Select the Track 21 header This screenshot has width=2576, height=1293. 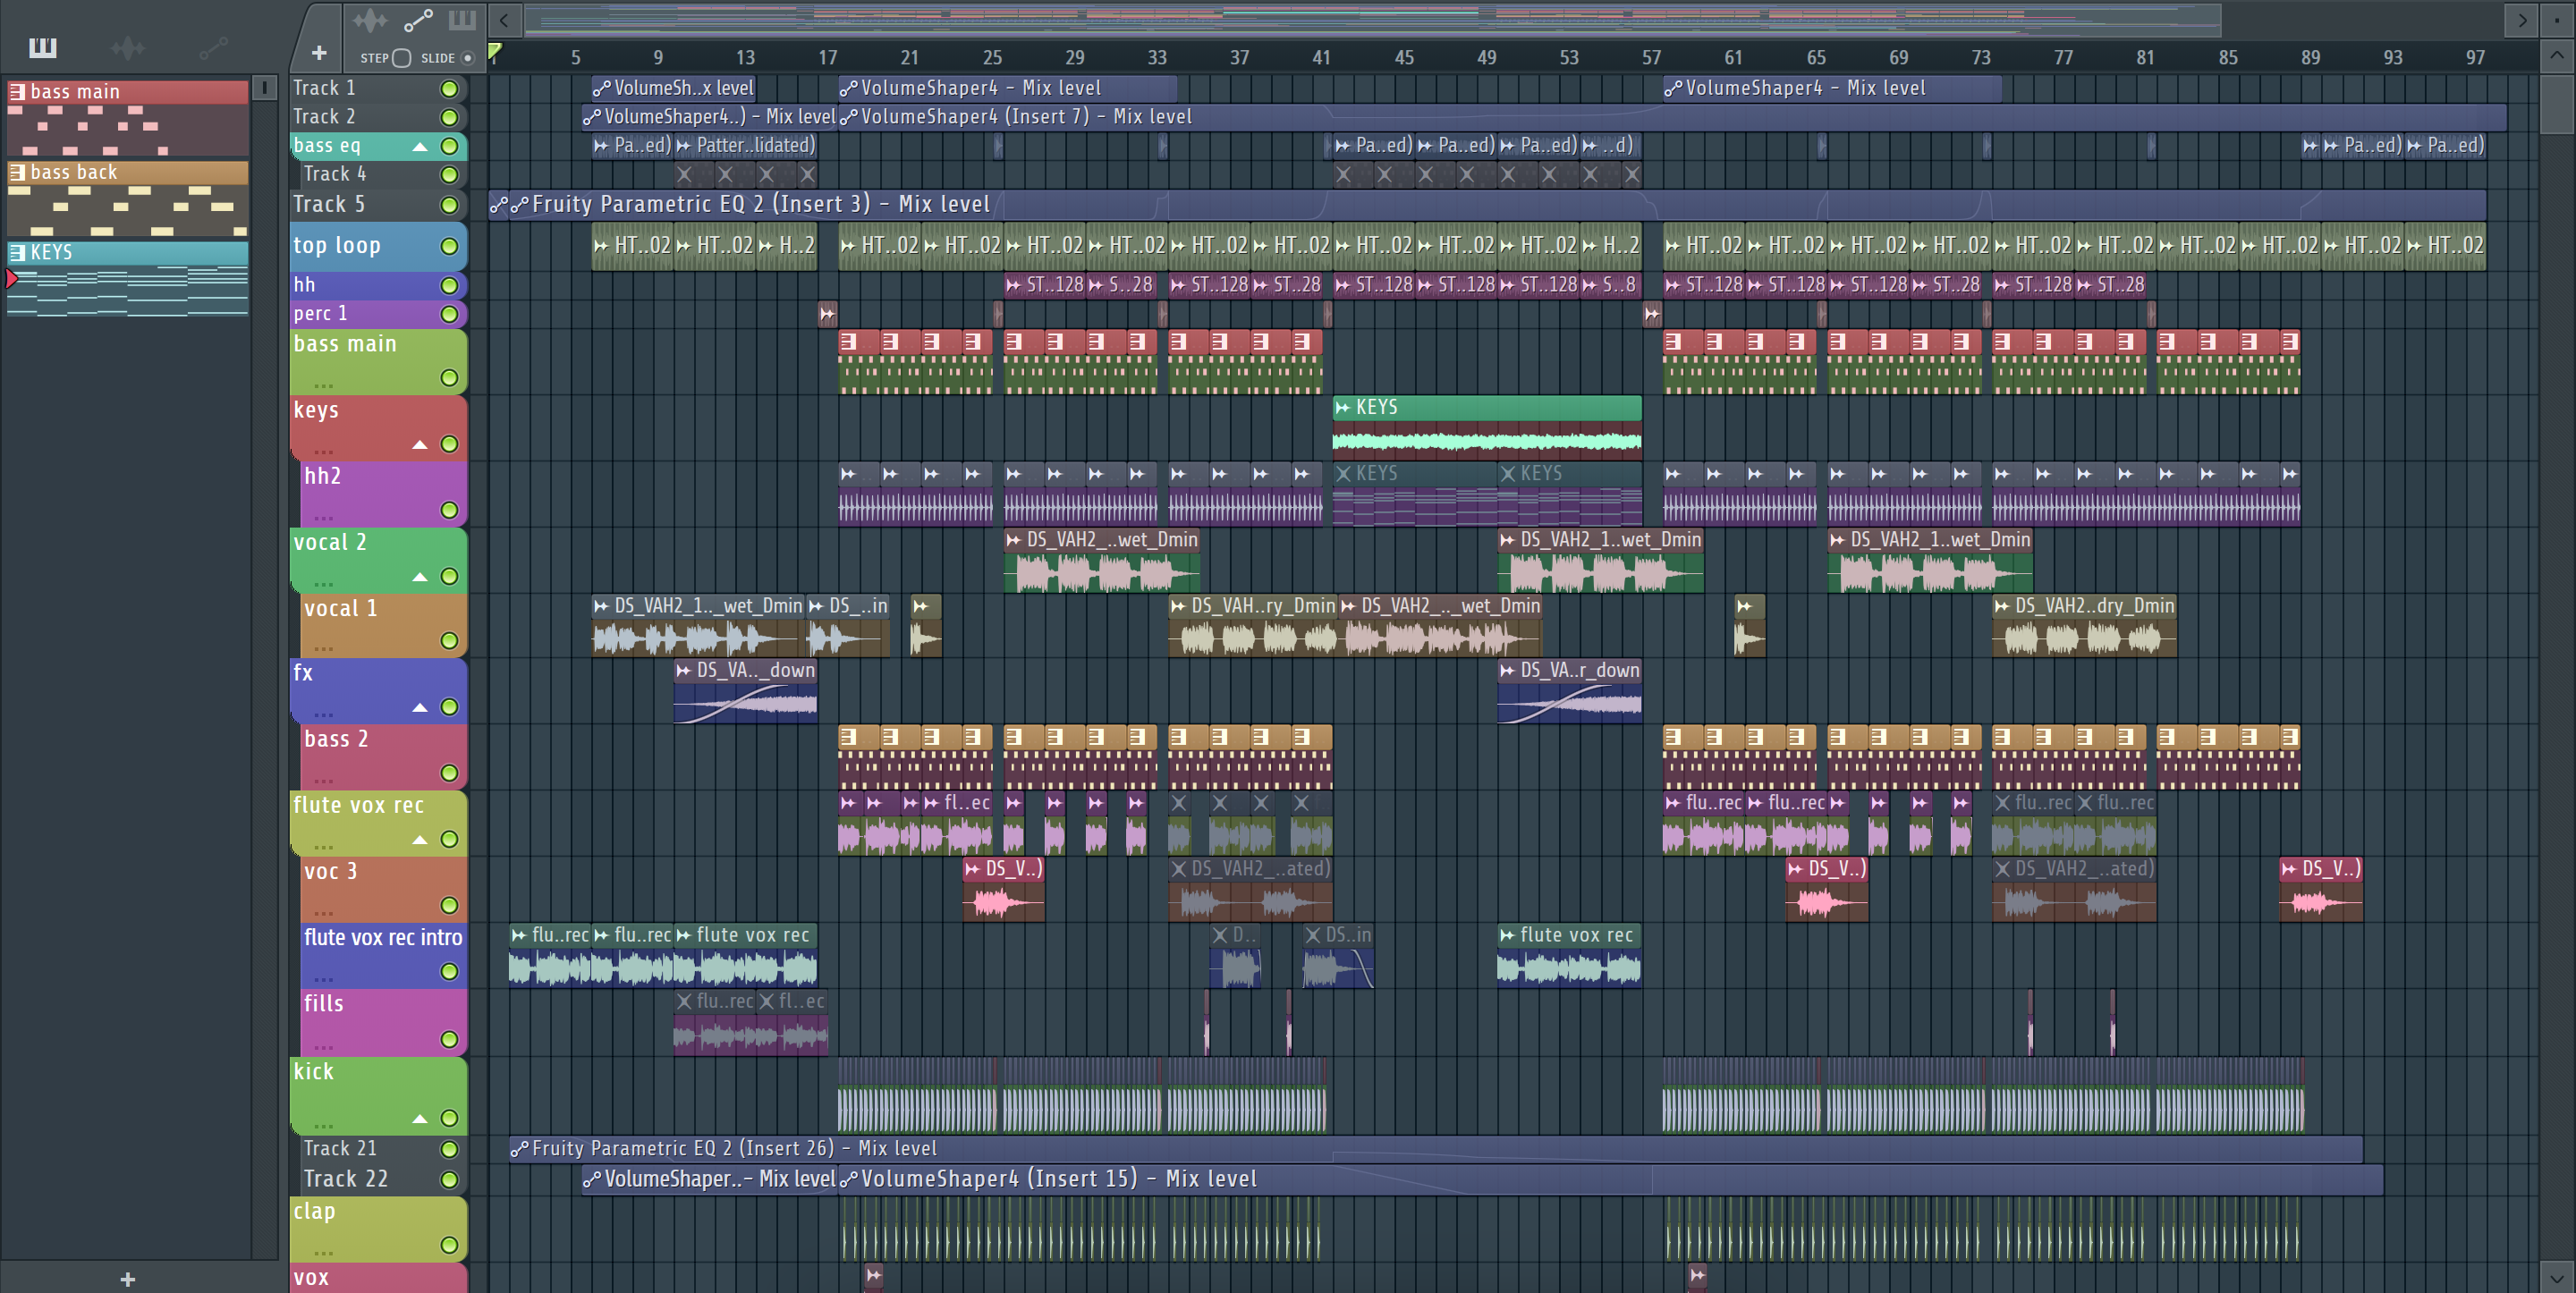click(x=383, y=1149)
